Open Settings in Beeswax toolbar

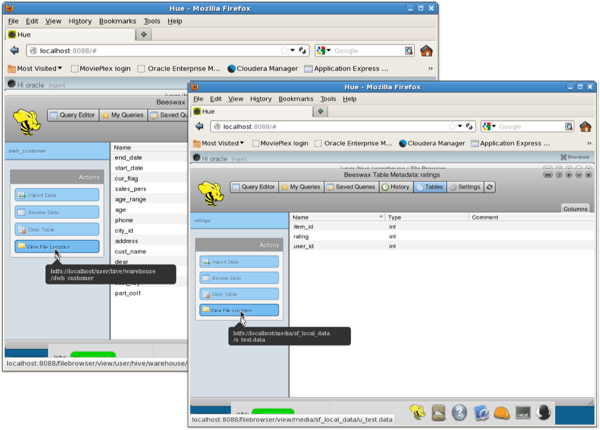465,187
